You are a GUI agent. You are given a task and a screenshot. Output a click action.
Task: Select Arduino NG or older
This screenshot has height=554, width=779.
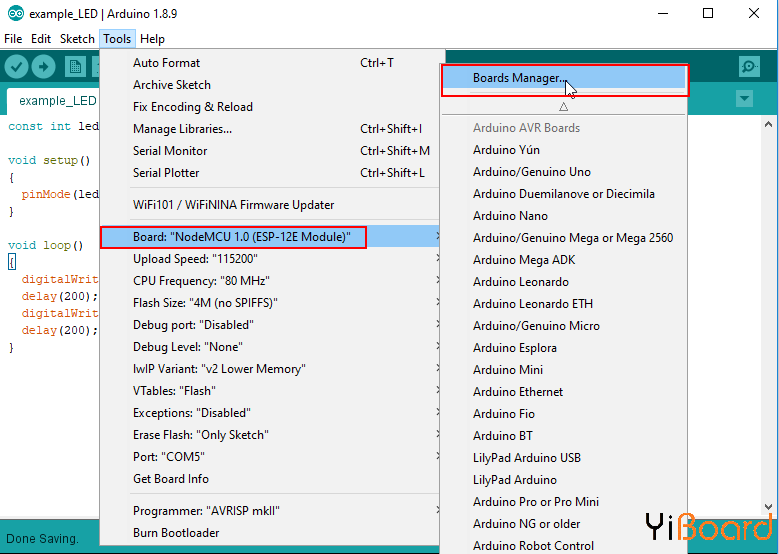click(x=564, y=524)
